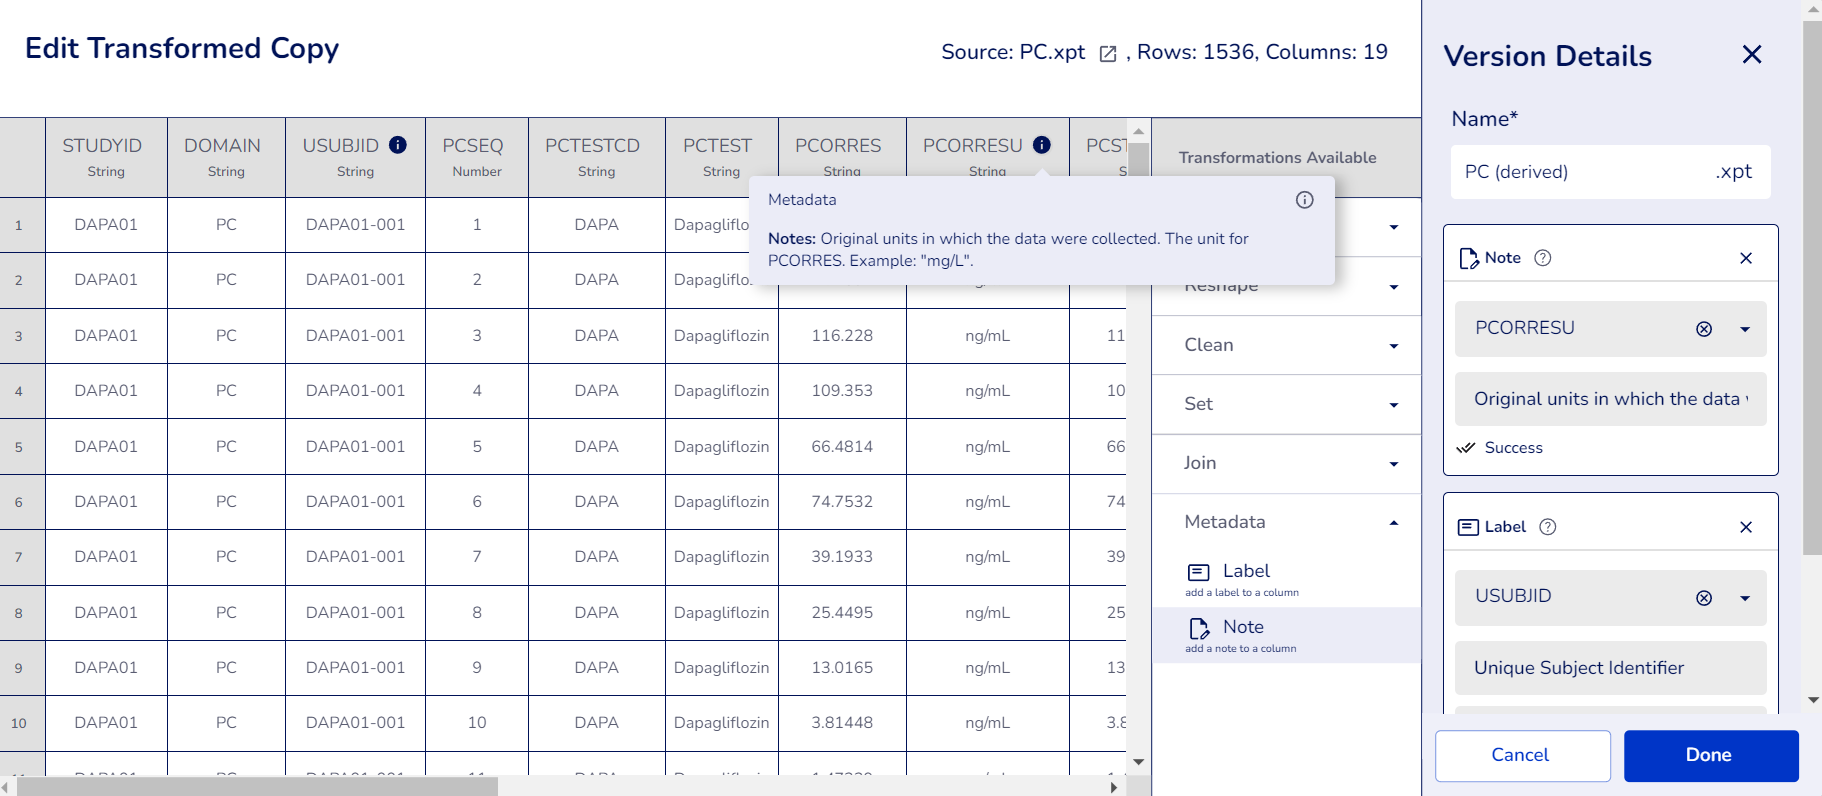Image resolution: width=1822 pixels, height=796 pixels.
Task: Expand the Join transformations section
Action: [1286, 463]
